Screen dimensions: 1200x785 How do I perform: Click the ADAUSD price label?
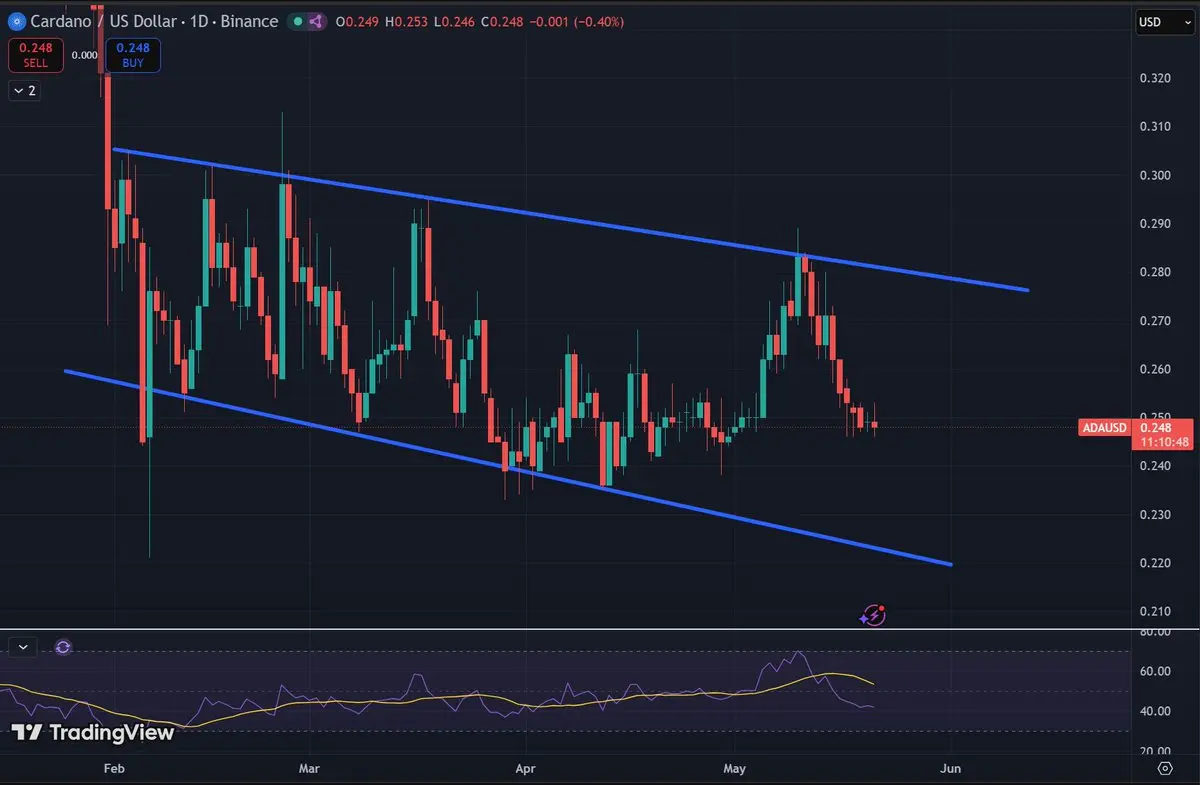pyautogui.click(x=1104, y=428)
